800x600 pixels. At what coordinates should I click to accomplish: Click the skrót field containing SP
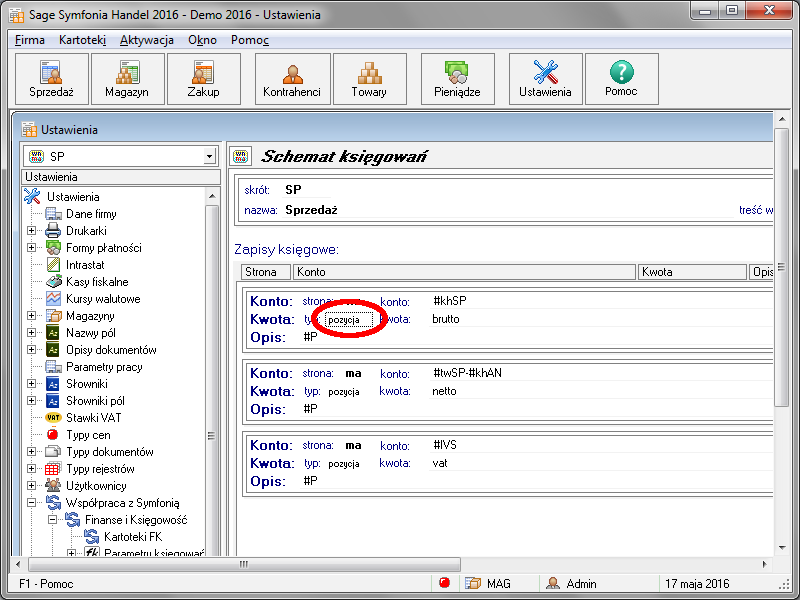coord(307,190)
